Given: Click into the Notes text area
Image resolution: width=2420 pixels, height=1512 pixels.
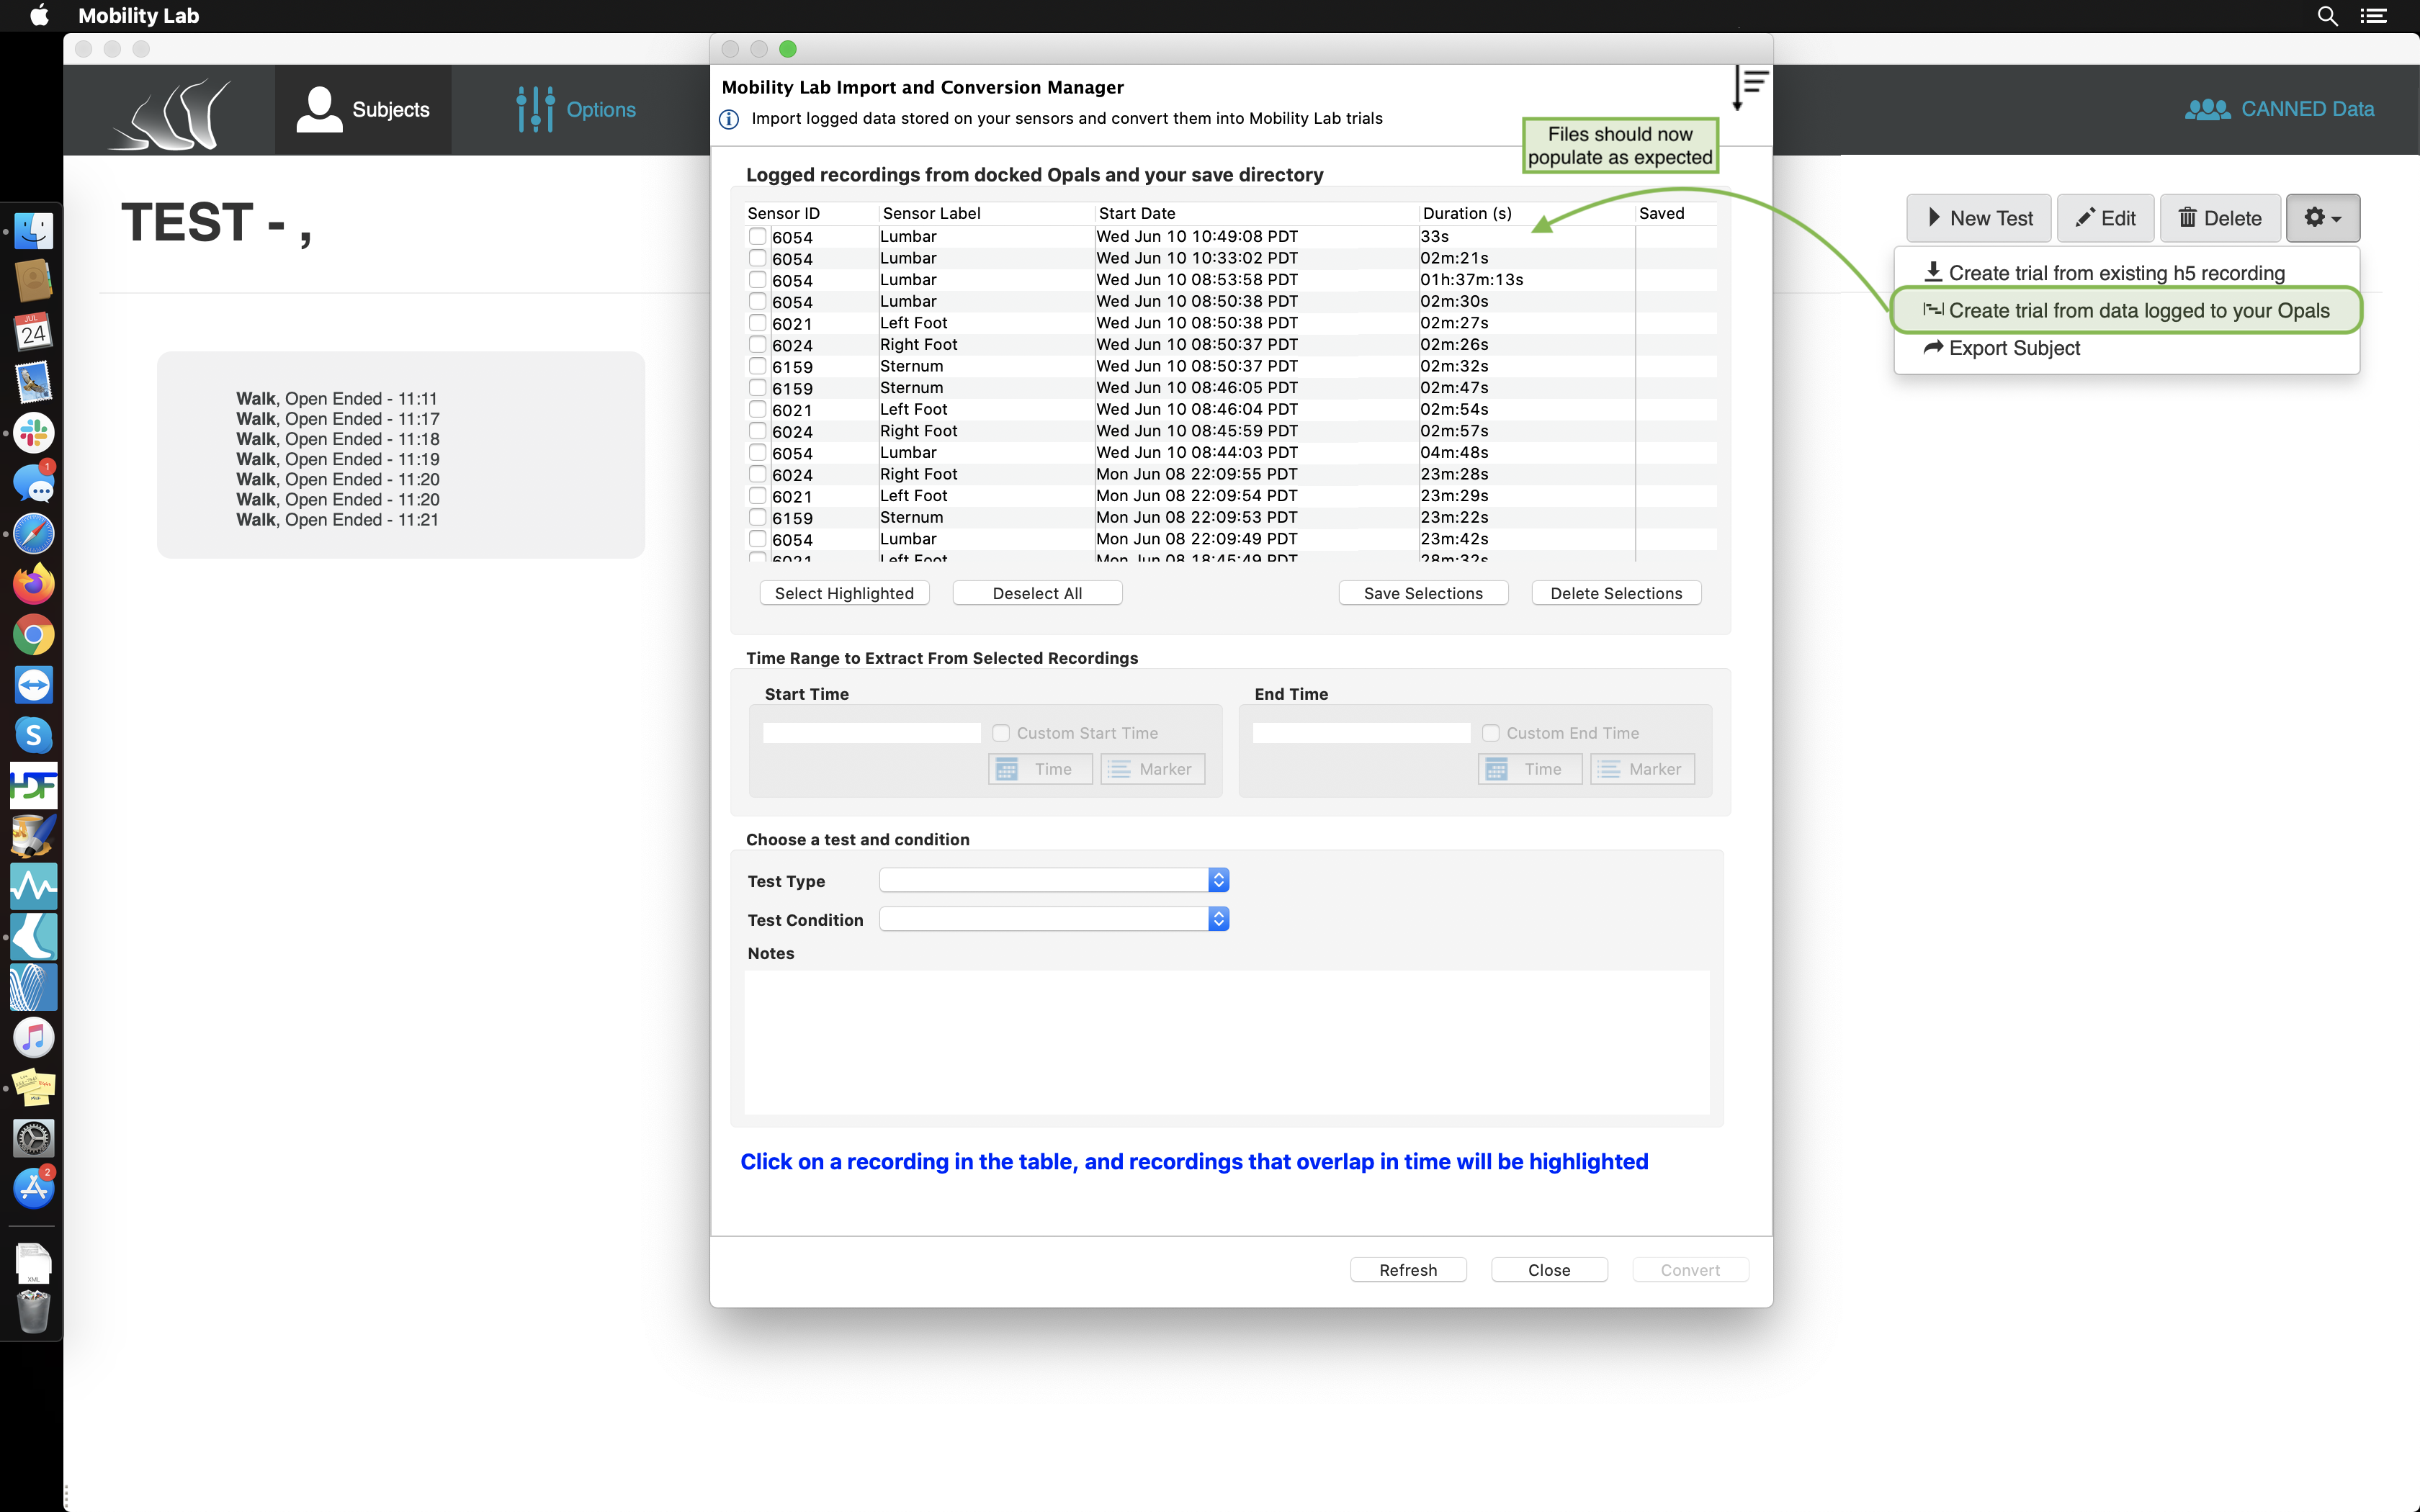Looking at the screenshot, I should click(1227, 1042).
